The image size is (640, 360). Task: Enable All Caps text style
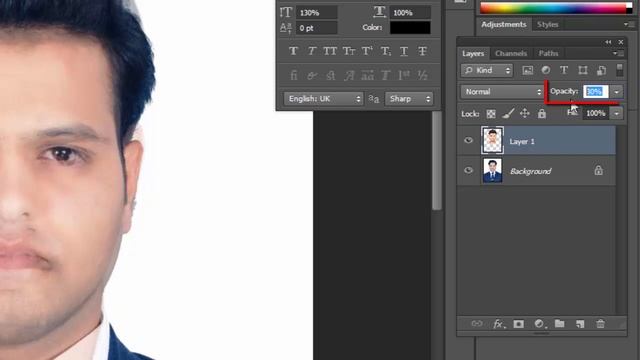coord(330,51)
